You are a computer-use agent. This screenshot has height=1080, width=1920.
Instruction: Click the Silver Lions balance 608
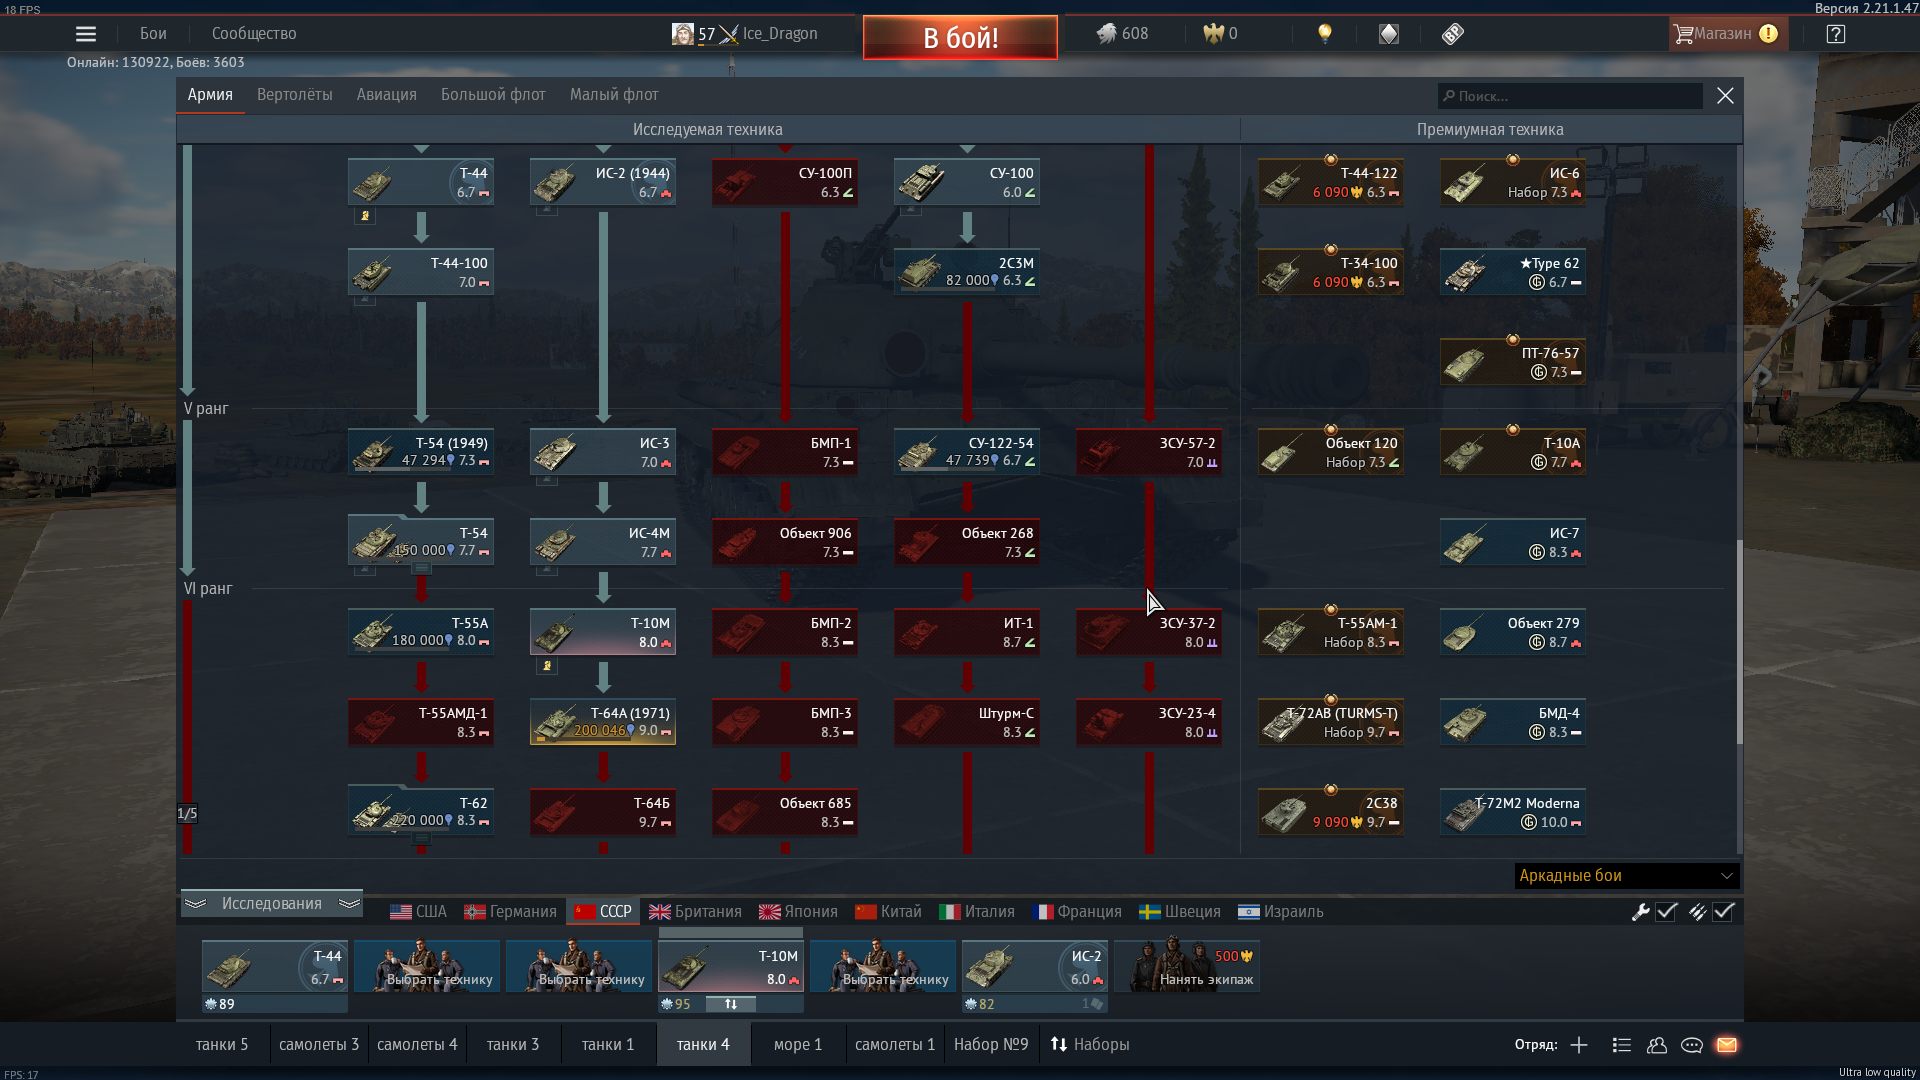tap(1122, 34)
